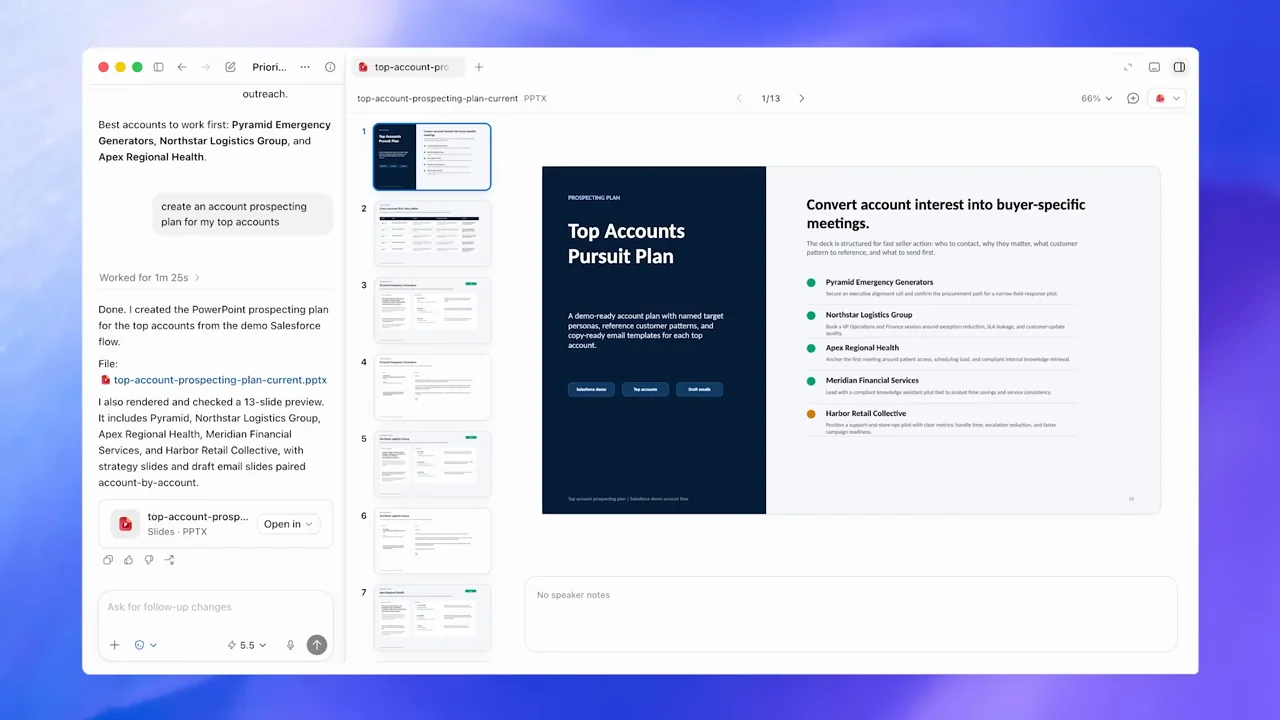Select slide 6 thumbnail
This screenshot has width=1280, height=720.
click(432, 541)
